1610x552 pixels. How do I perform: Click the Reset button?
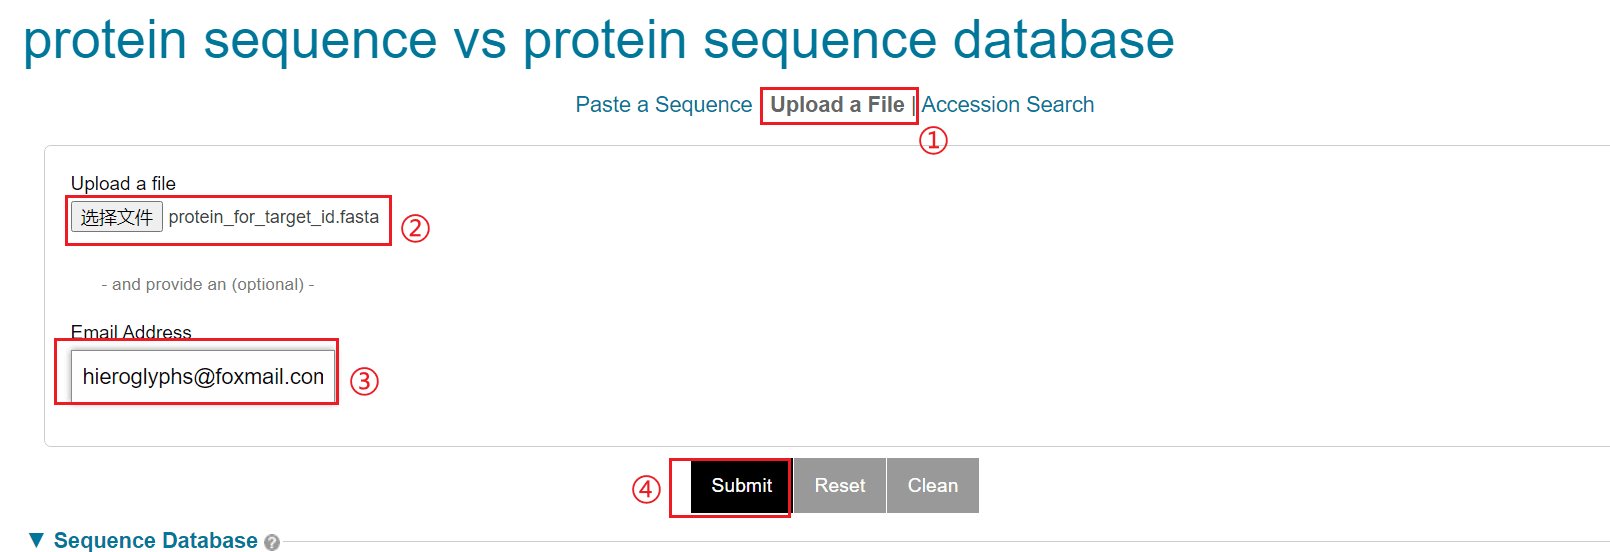coord(840,486)
